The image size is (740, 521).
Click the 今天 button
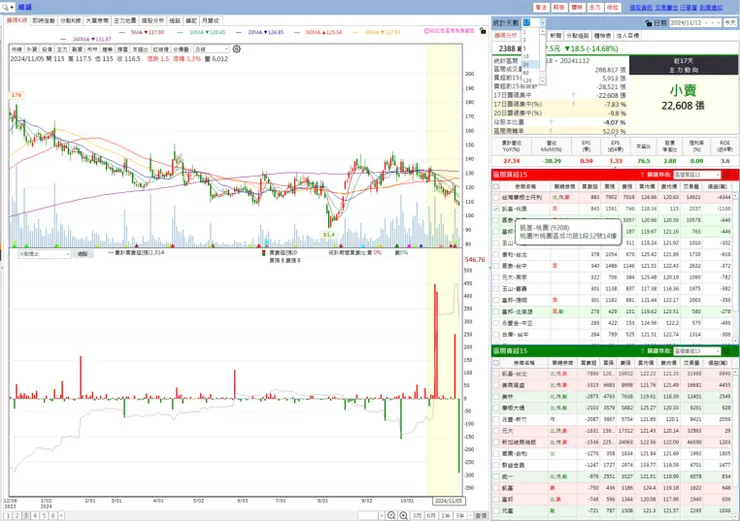(x=730, y=23)
